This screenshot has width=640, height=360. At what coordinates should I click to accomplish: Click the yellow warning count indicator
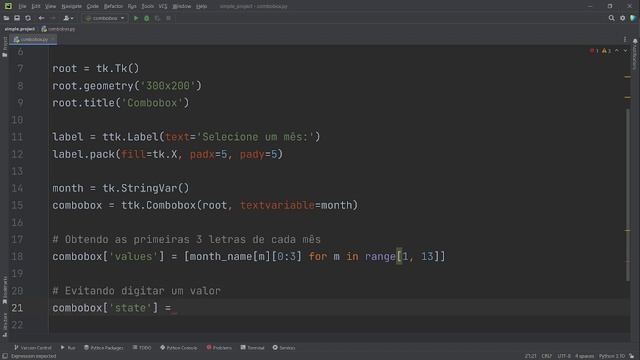click(x=606, y=51)
